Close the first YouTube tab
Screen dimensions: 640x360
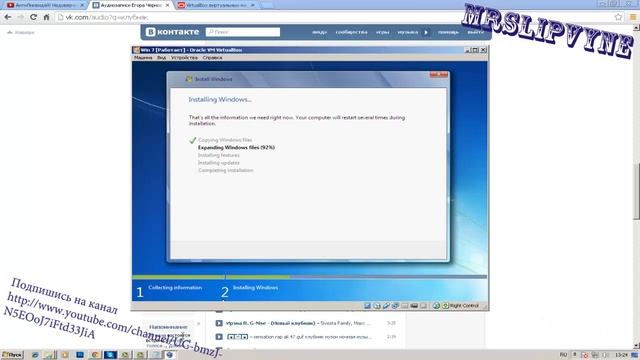coord(82,5)
